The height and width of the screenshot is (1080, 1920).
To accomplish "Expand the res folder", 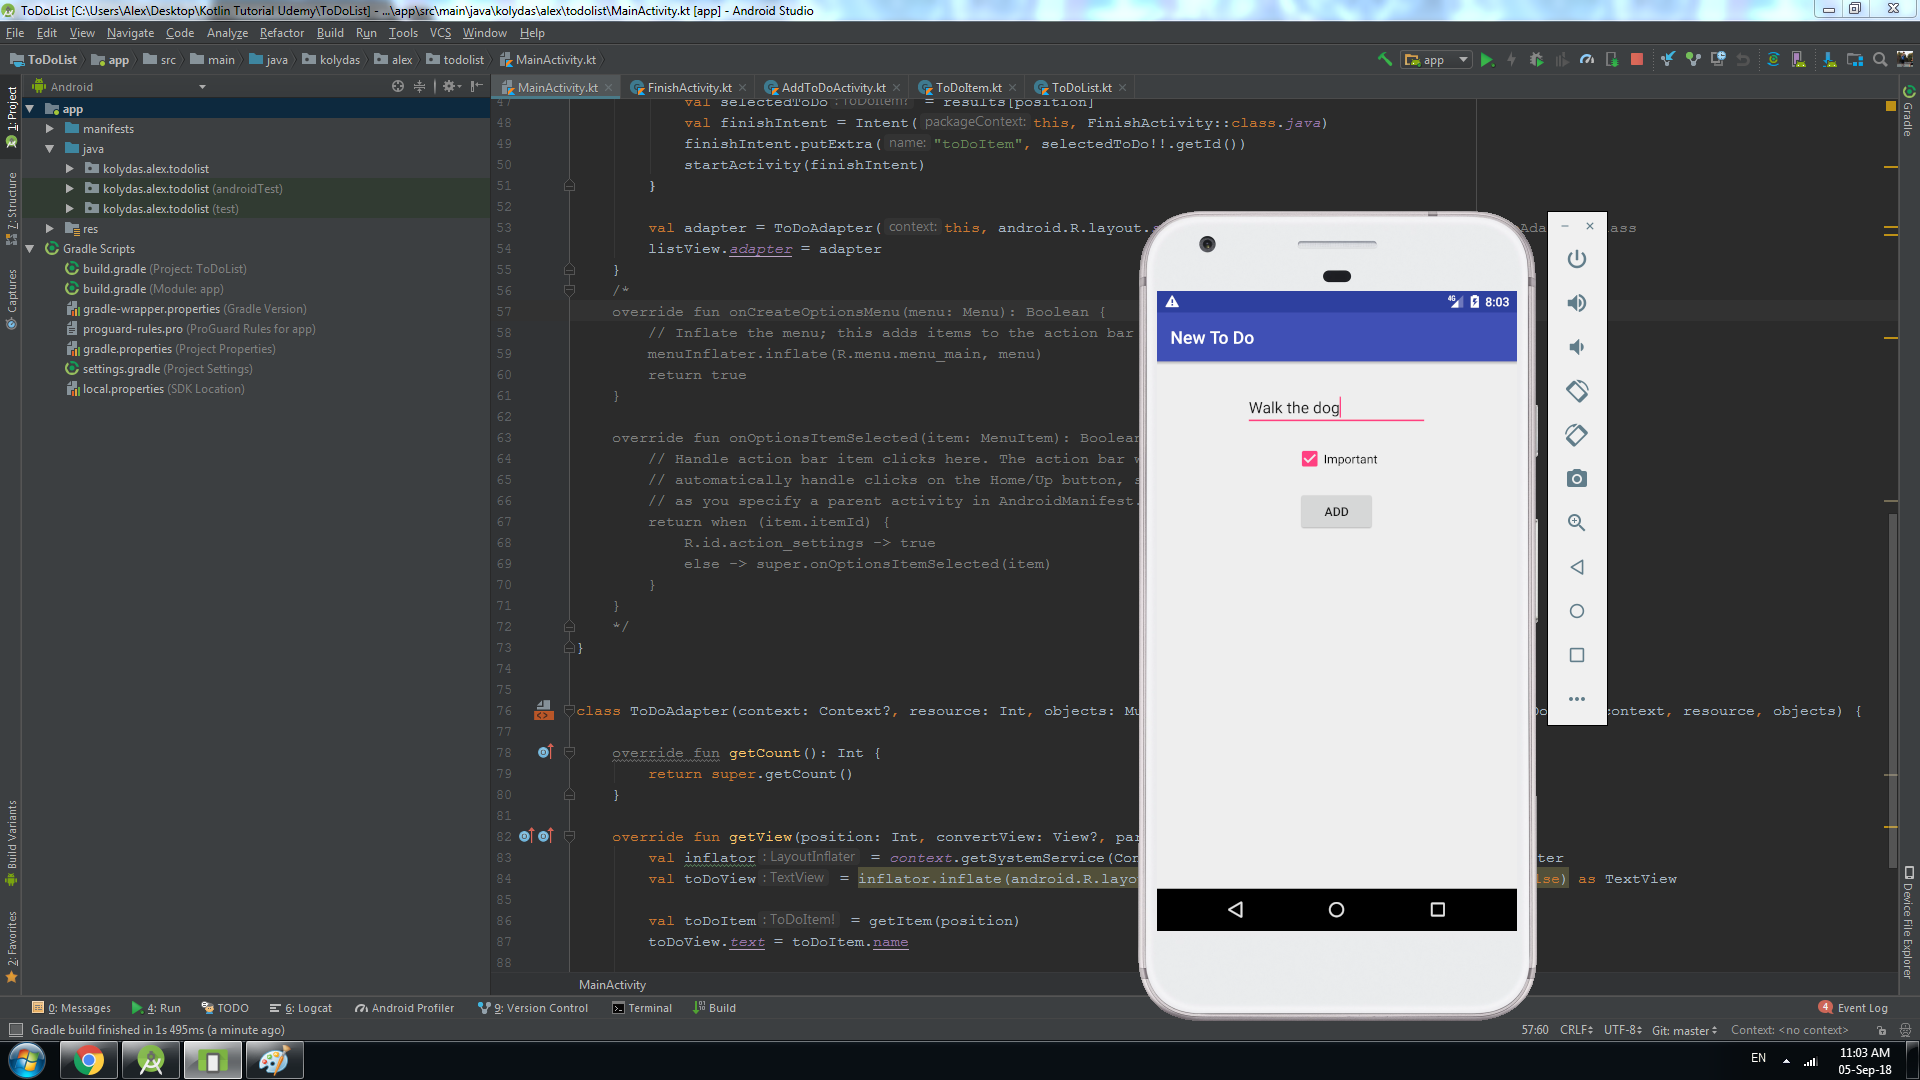I will click(x=50, y=229).
